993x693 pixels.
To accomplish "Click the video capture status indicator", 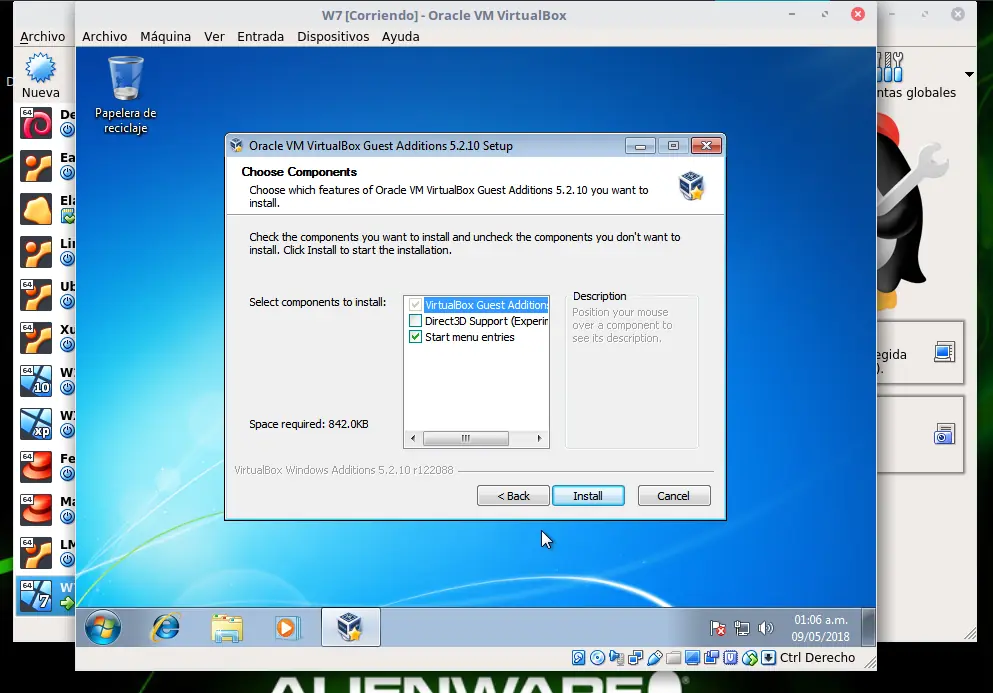I will (x=711, y=658).
